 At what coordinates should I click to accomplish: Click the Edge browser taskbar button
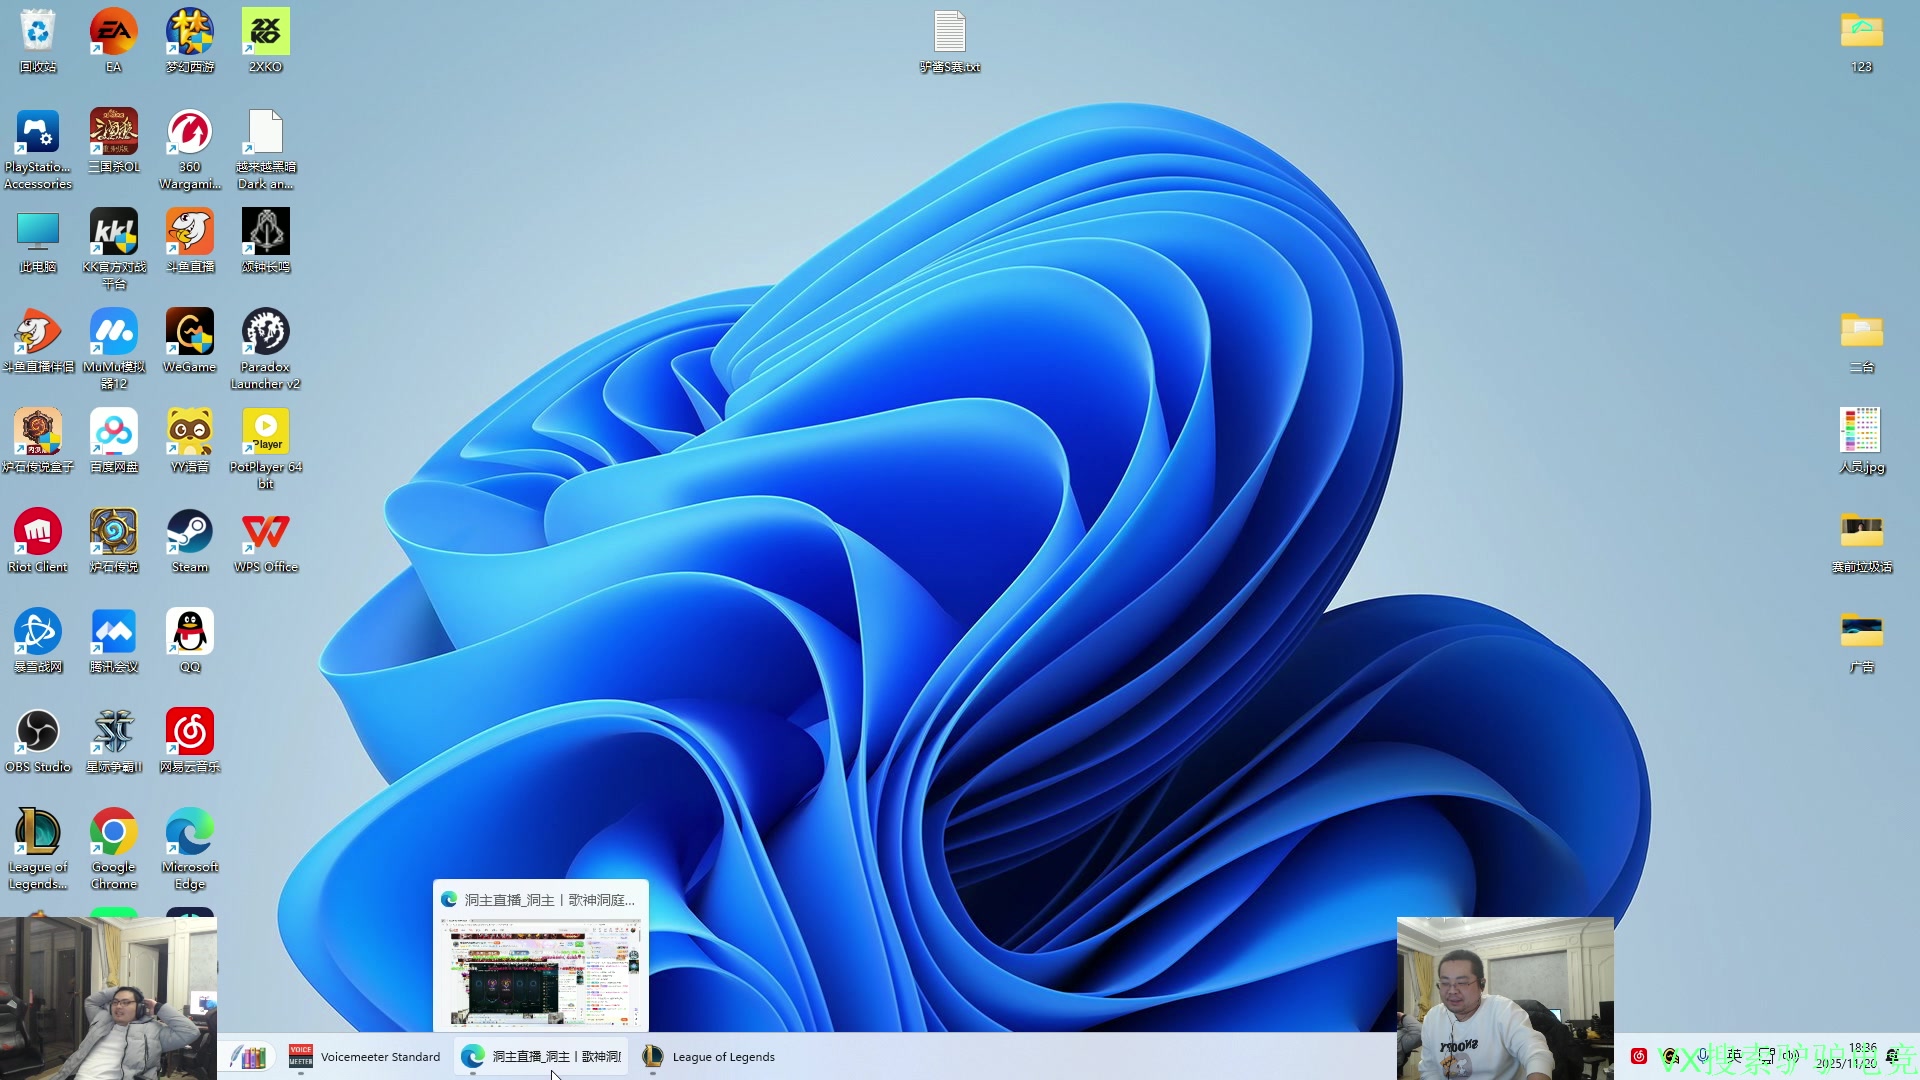pyautogui.click(x=542, y=1057)
